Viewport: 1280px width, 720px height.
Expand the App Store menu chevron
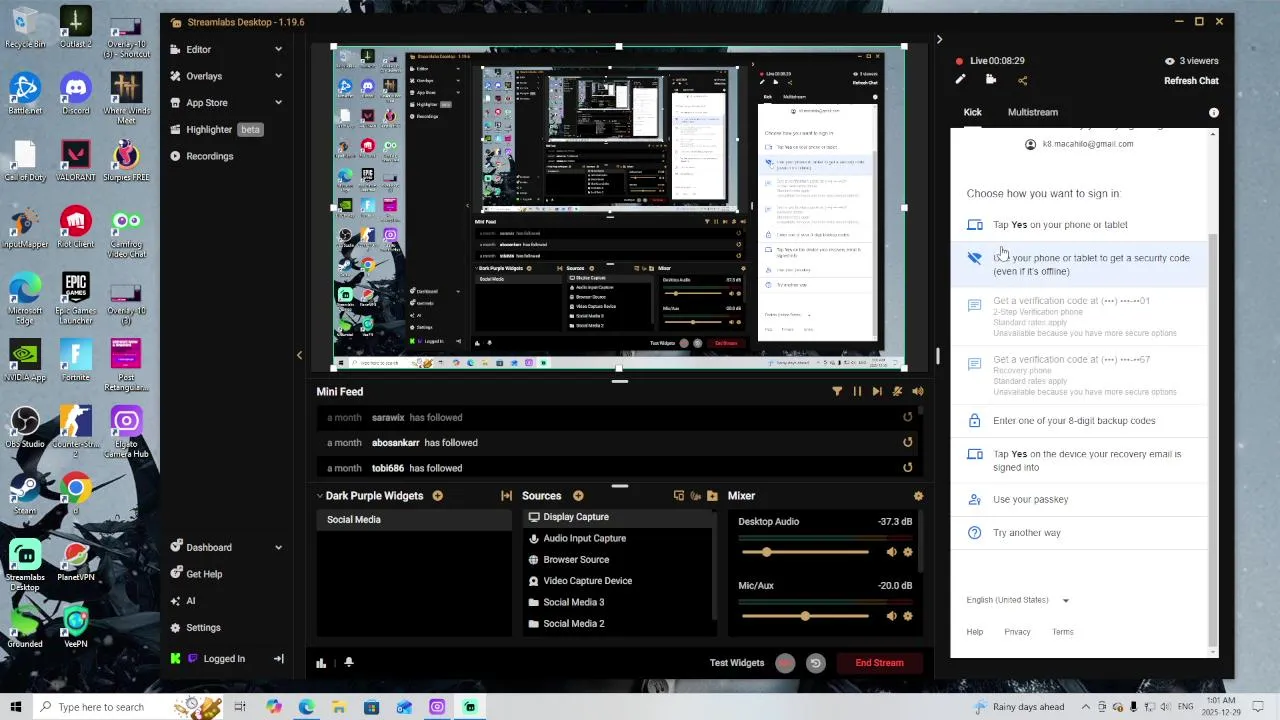278,103
